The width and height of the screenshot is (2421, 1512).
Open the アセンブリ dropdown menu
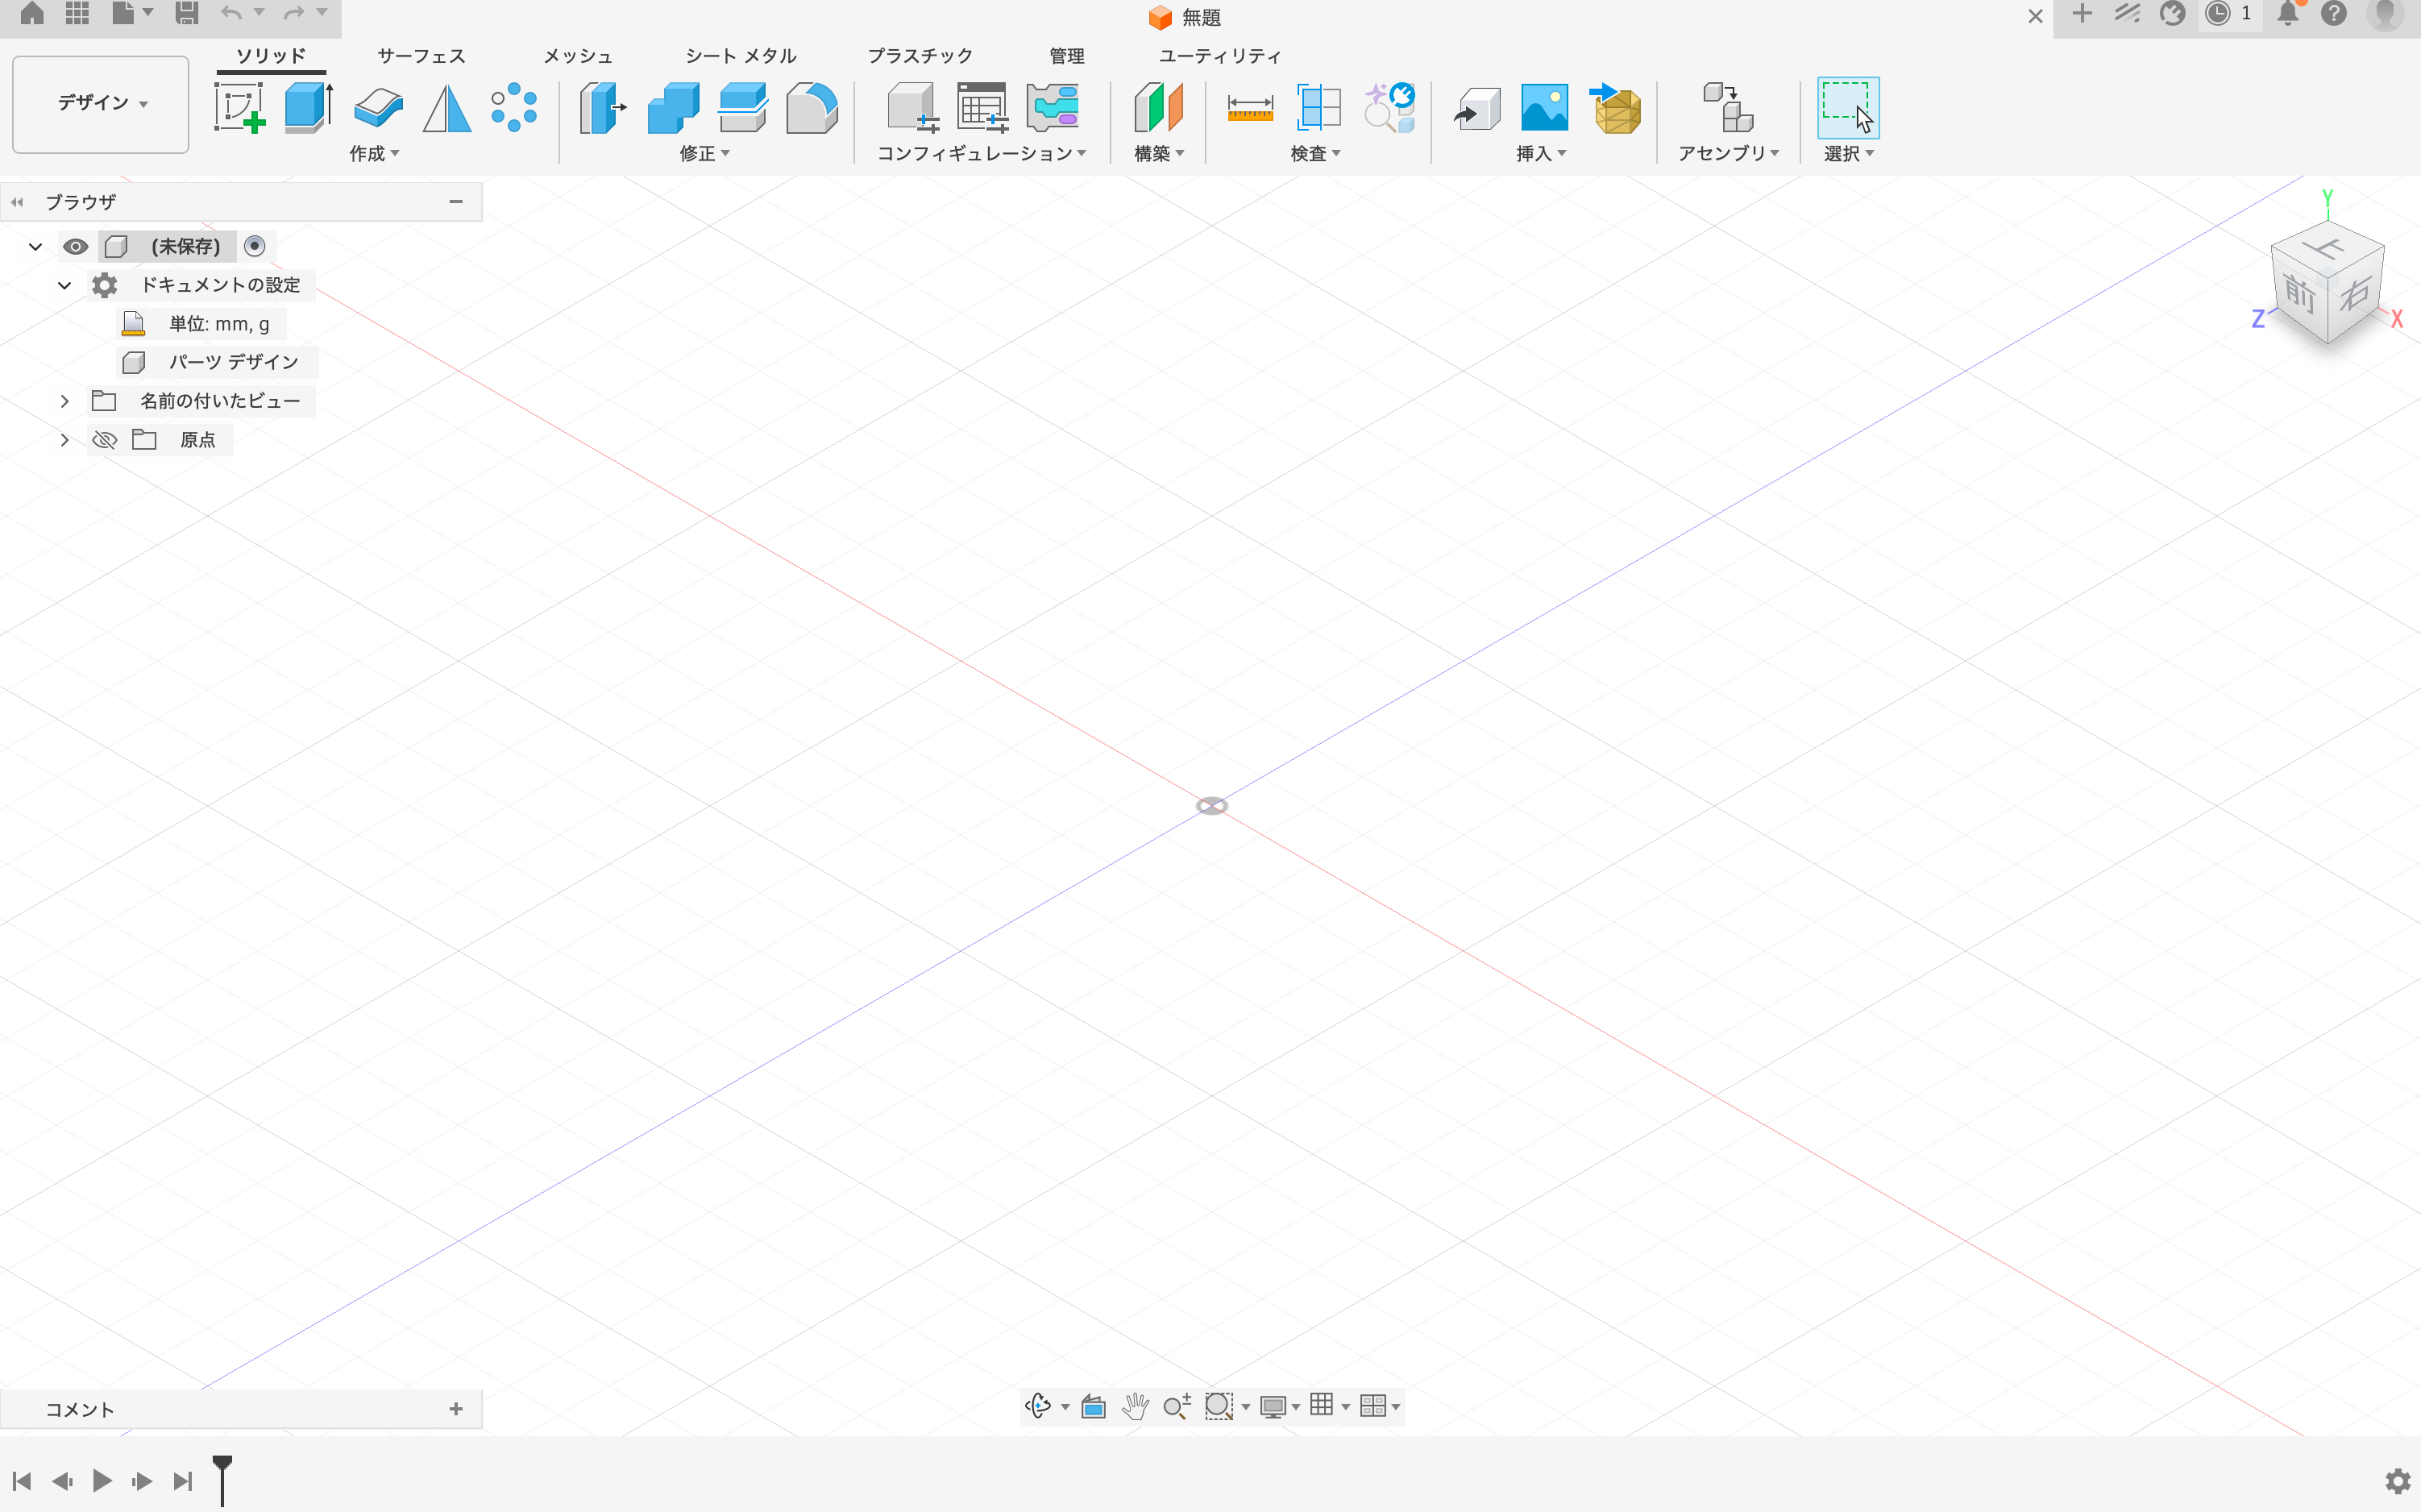click(x=1728, y=153)
